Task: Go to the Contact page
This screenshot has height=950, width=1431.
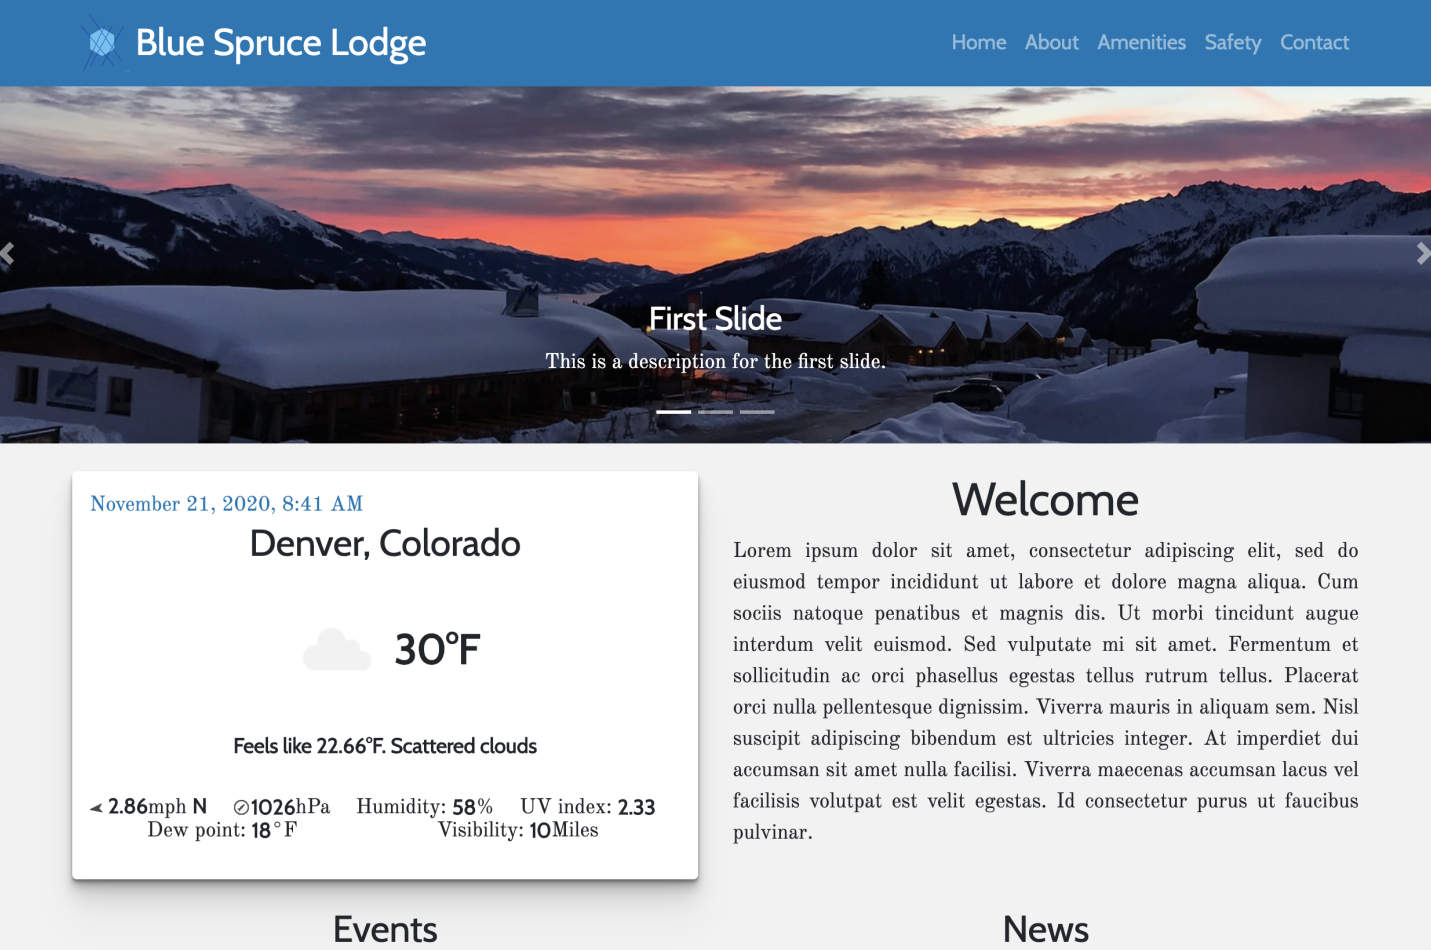Action: 1314,43
